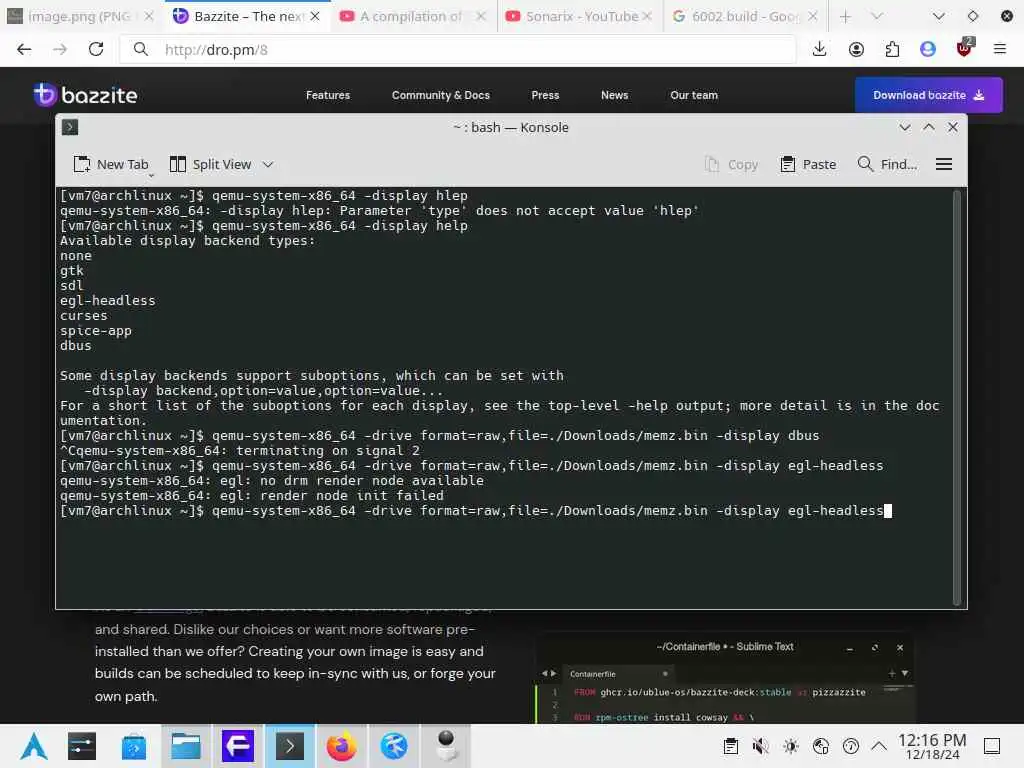1024x768 pixels.
Task: Open the Press nav item
Action: pos(545,95)
